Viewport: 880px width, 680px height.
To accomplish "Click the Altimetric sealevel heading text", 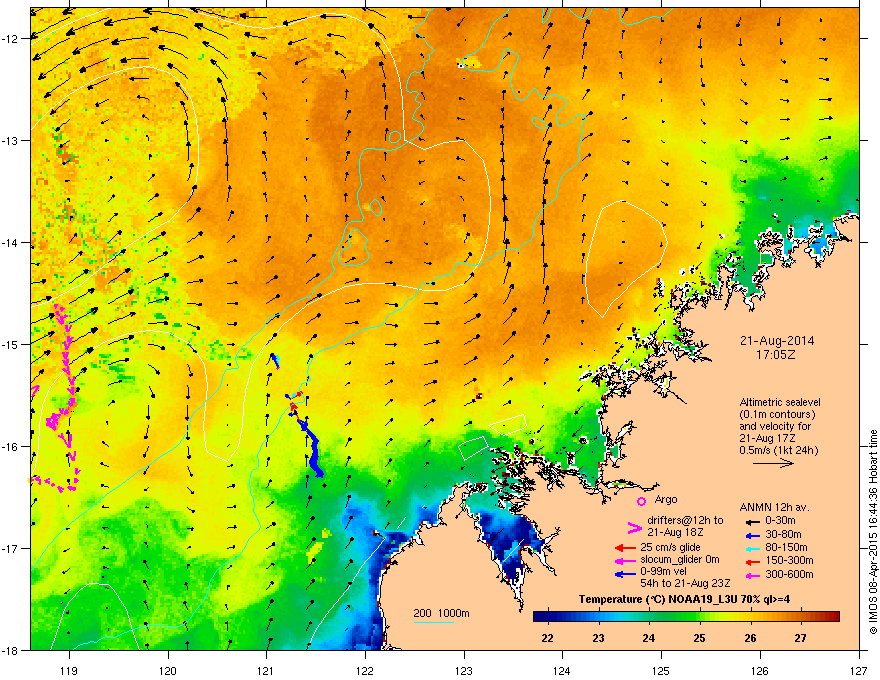I will (780, 403).
